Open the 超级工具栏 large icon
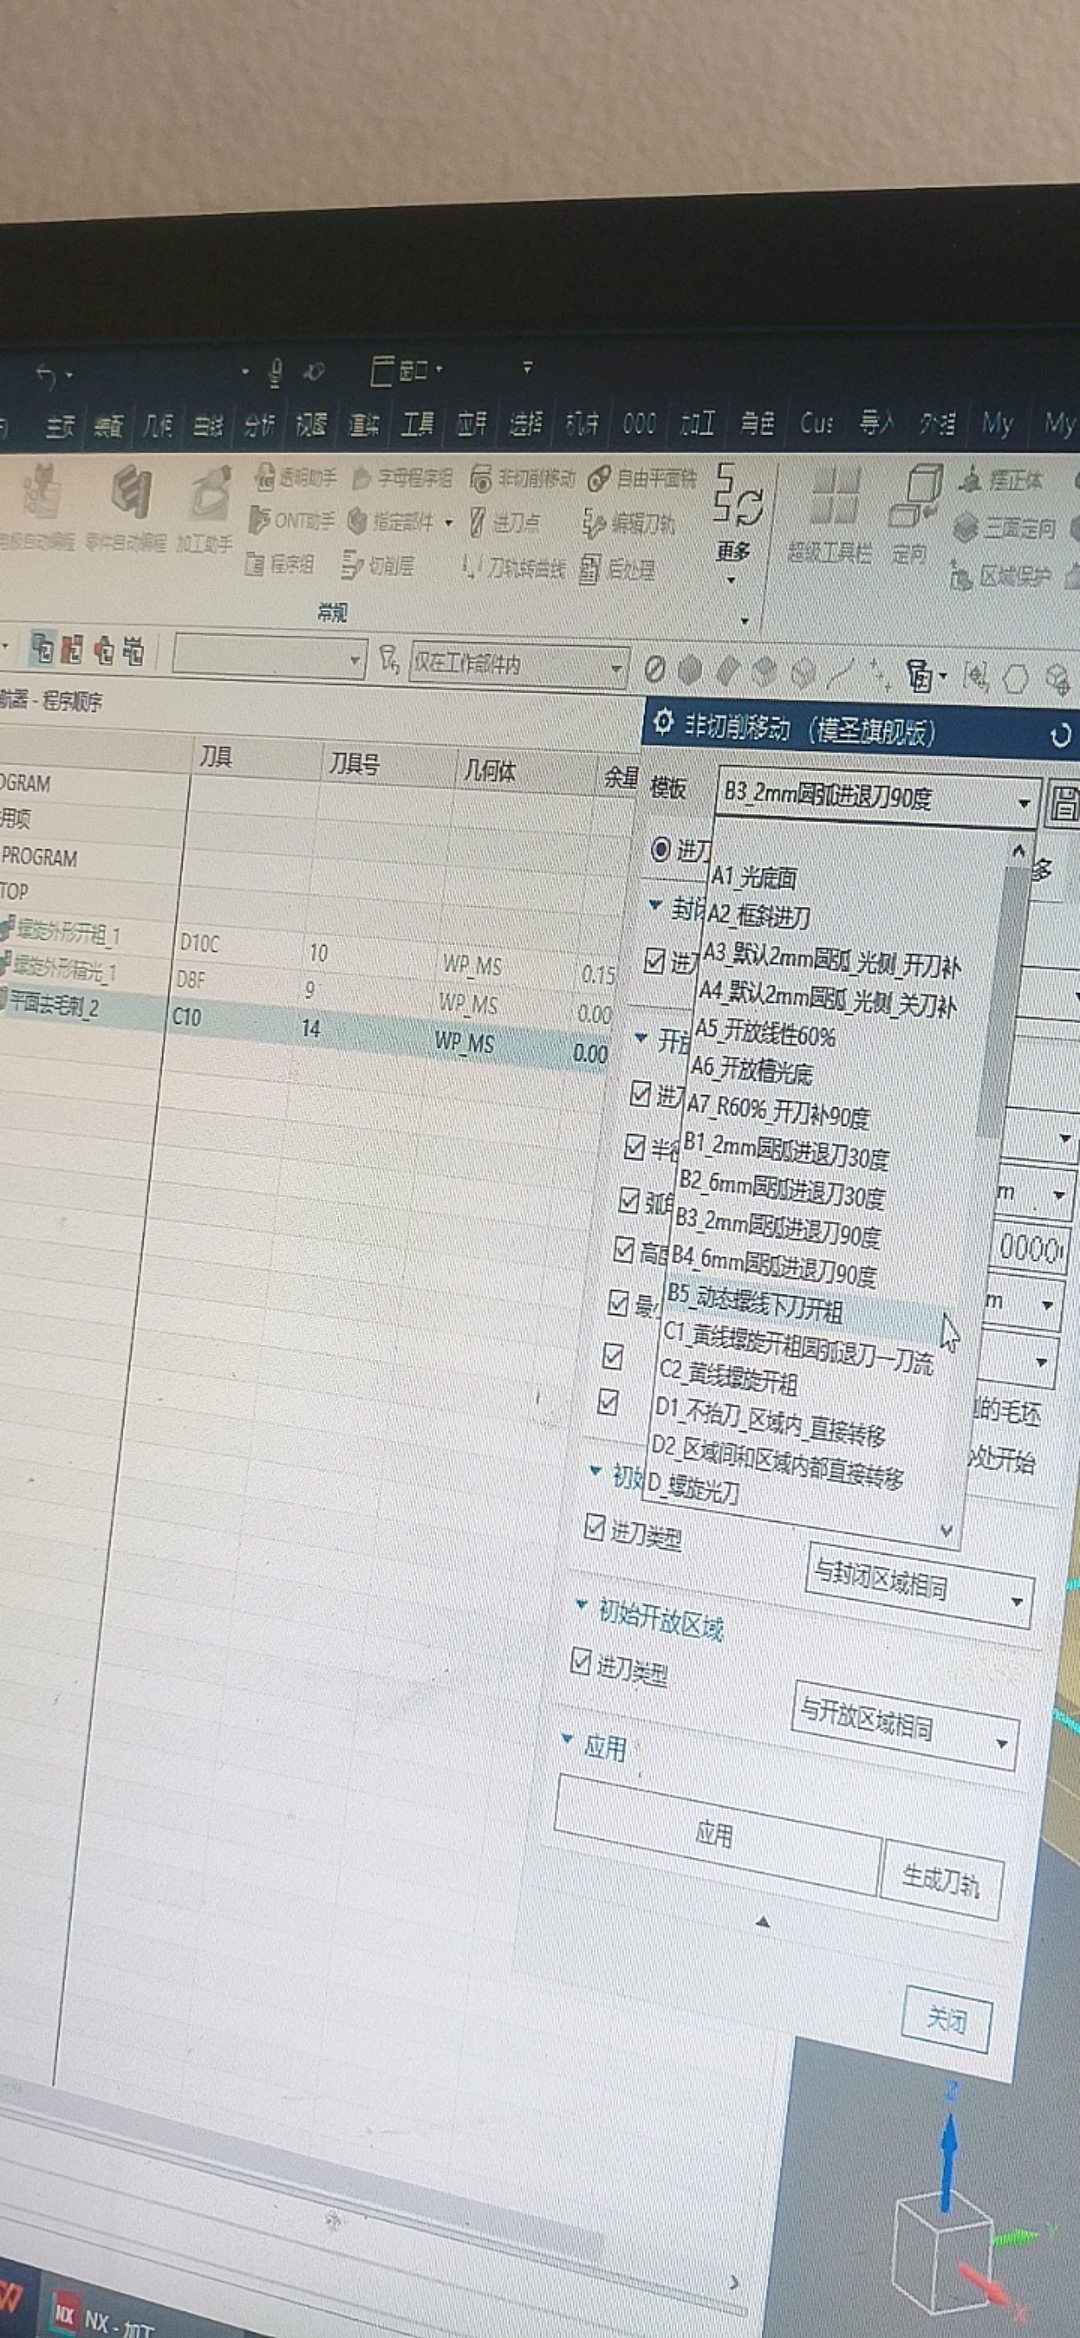Screen dimensions: 1080x2338 [x=830, y=512]
